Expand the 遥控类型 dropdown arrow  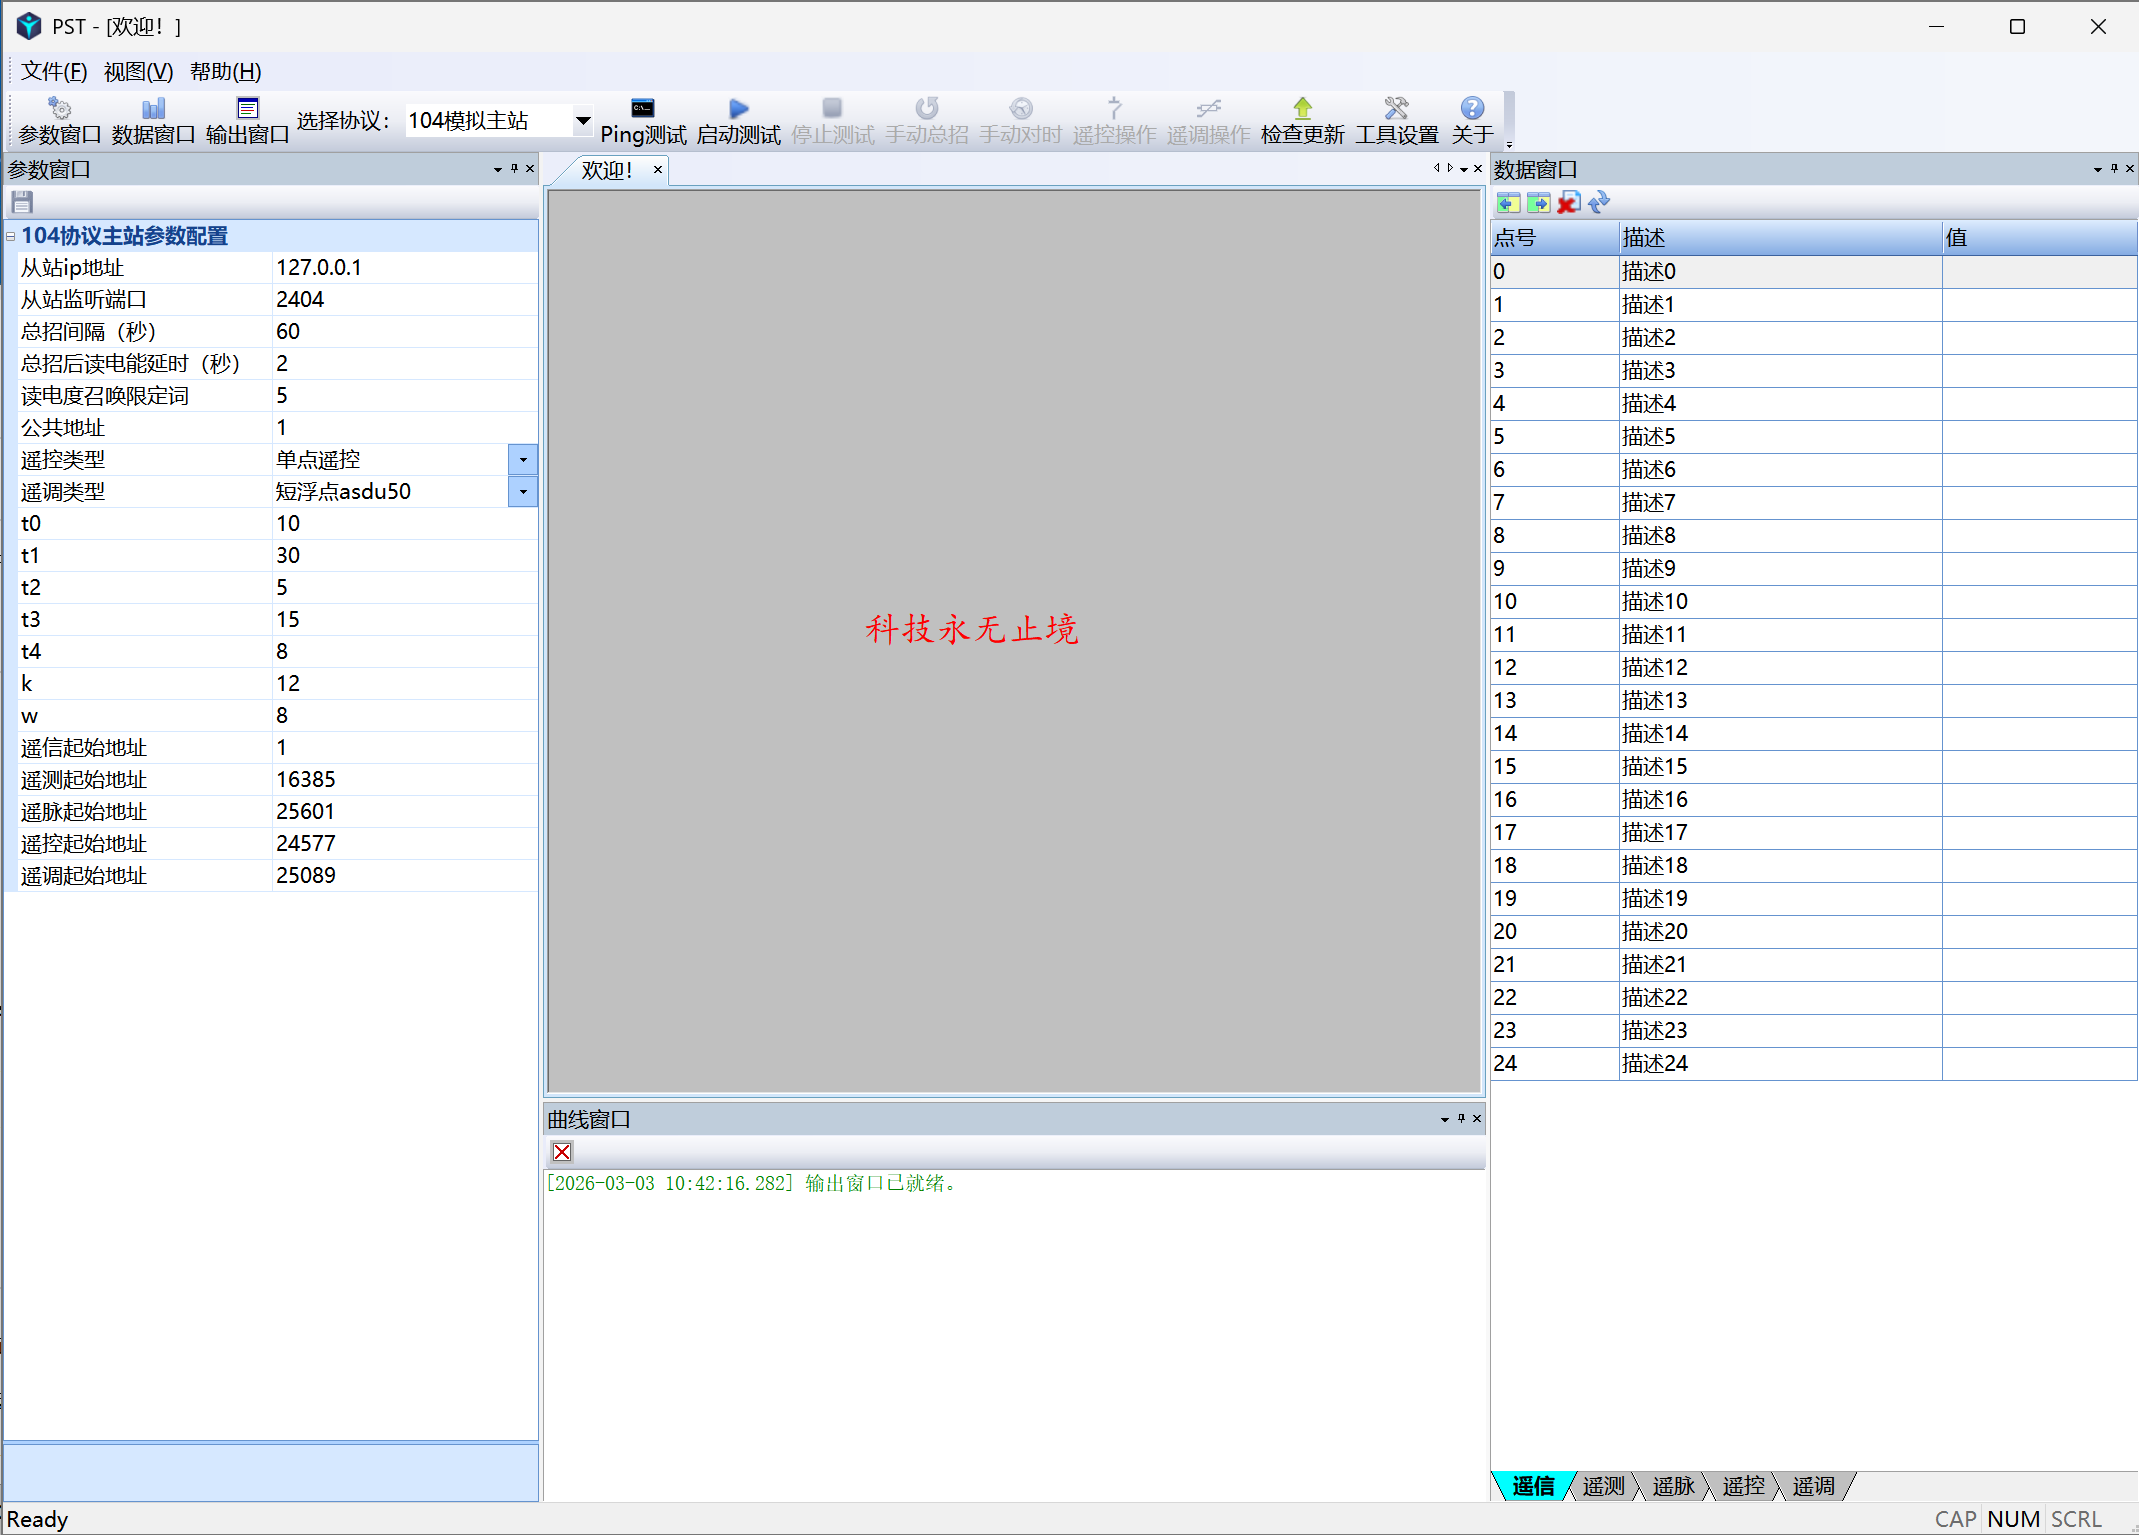click(x=523, y=460)
